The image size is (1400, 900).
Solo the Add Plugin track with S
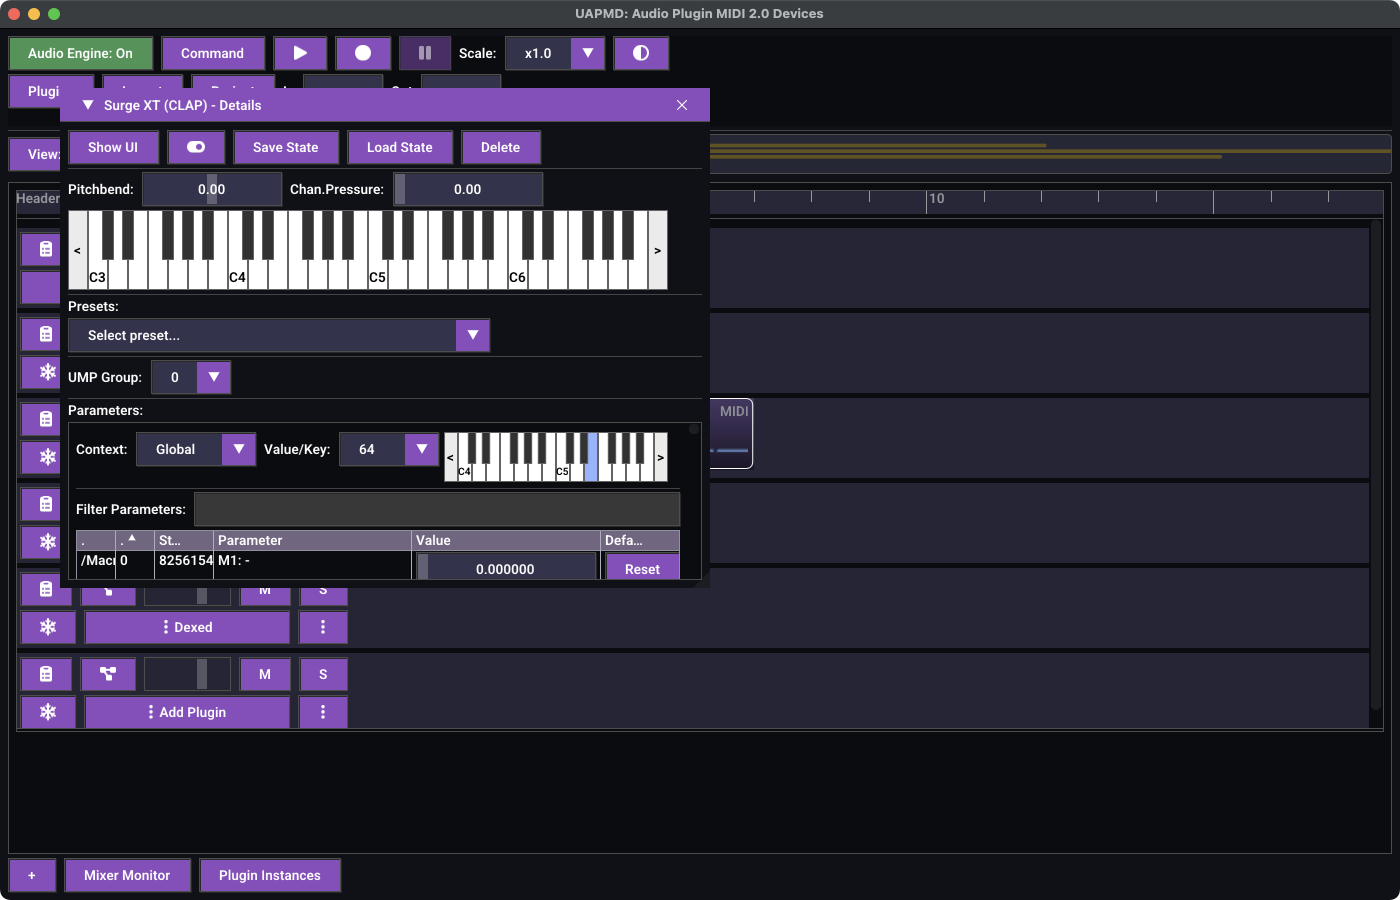(x=323, y=674)
